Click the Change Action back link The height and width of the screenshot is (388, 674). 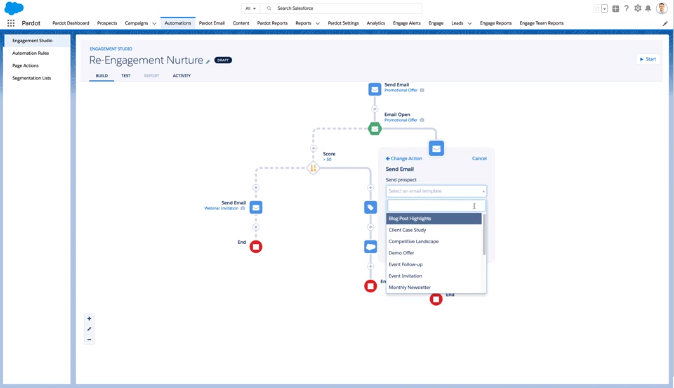click(x=404, y=159)
